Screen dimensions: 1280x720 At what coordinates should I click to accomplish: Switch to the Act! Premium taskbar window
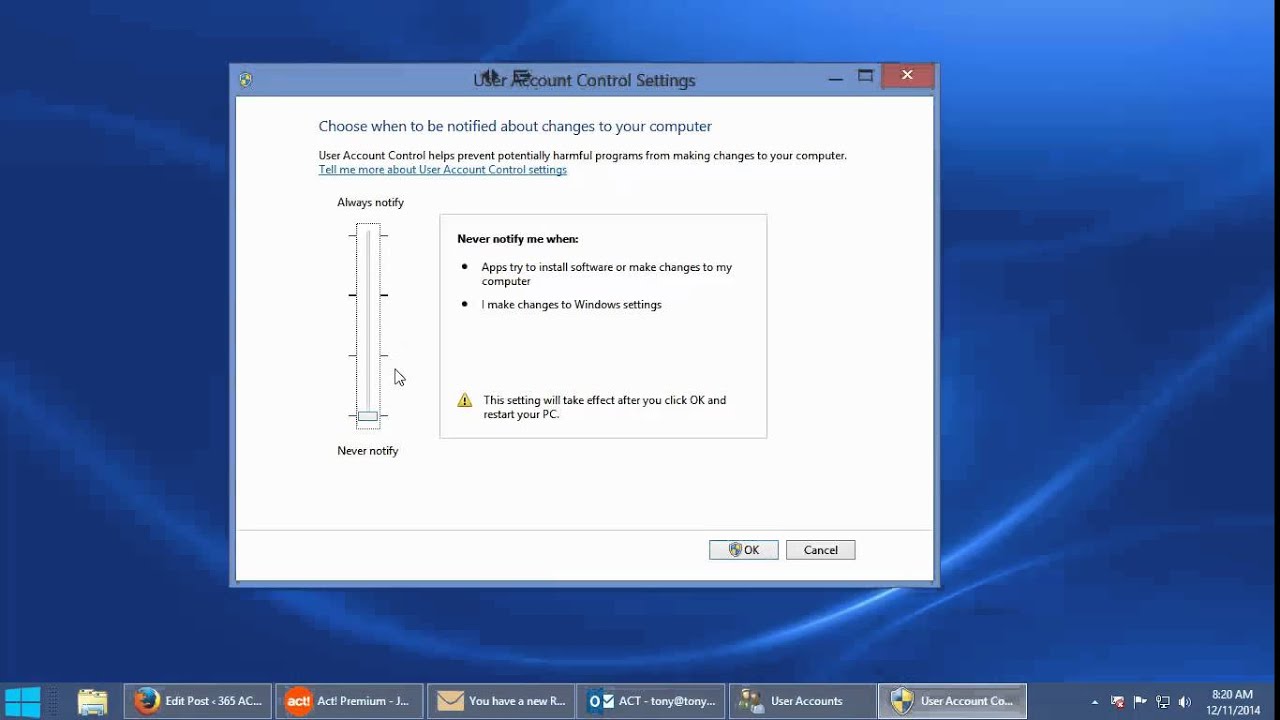[349, 701]
